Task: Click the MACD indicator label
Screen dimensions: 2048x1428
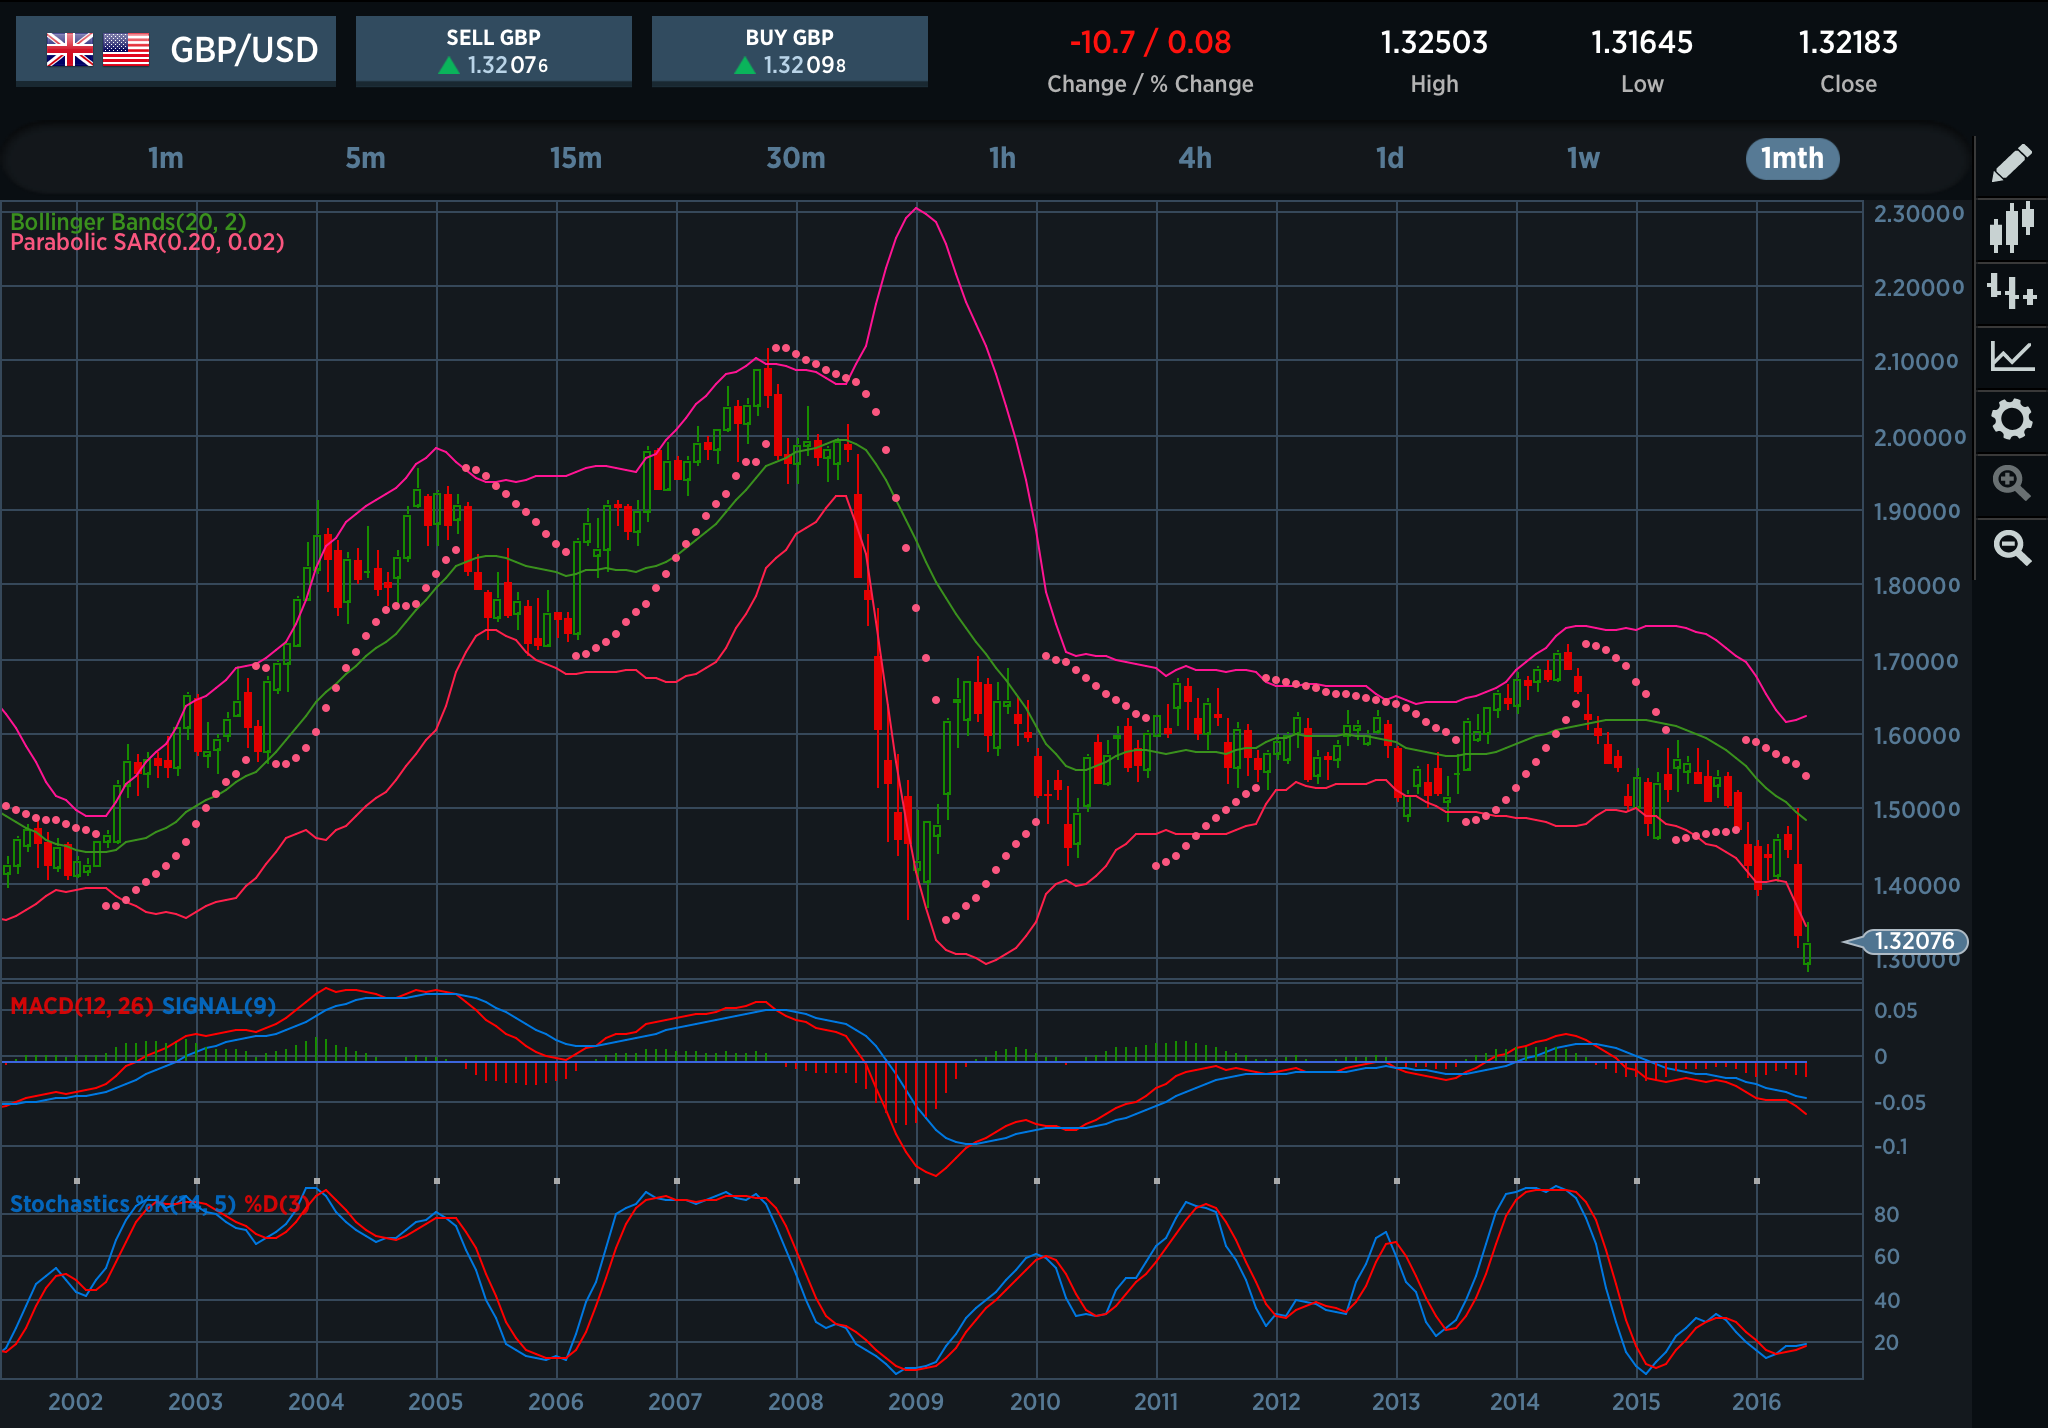Action: click(x=81, y=1006)
